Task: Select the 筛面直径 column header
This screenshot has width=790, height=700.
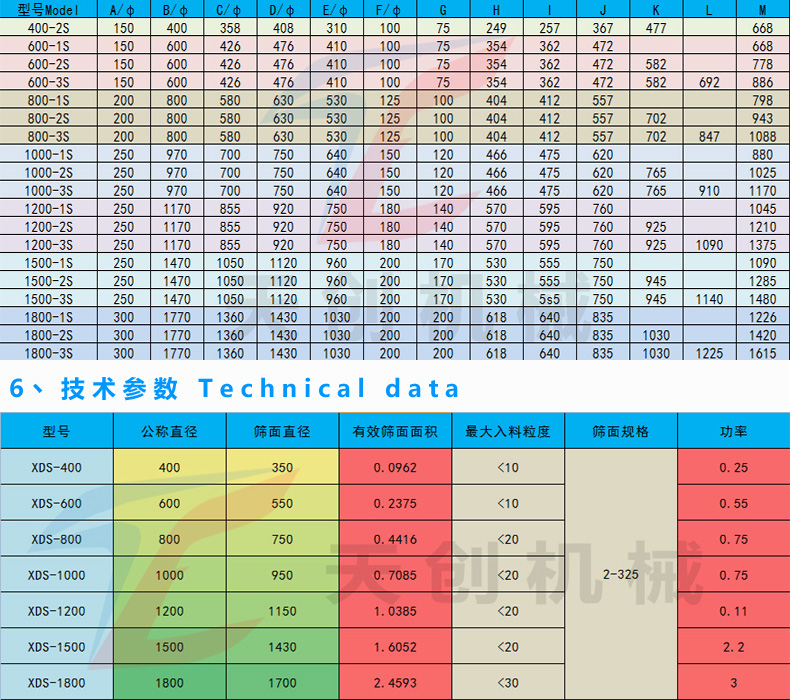Action: 282,432
